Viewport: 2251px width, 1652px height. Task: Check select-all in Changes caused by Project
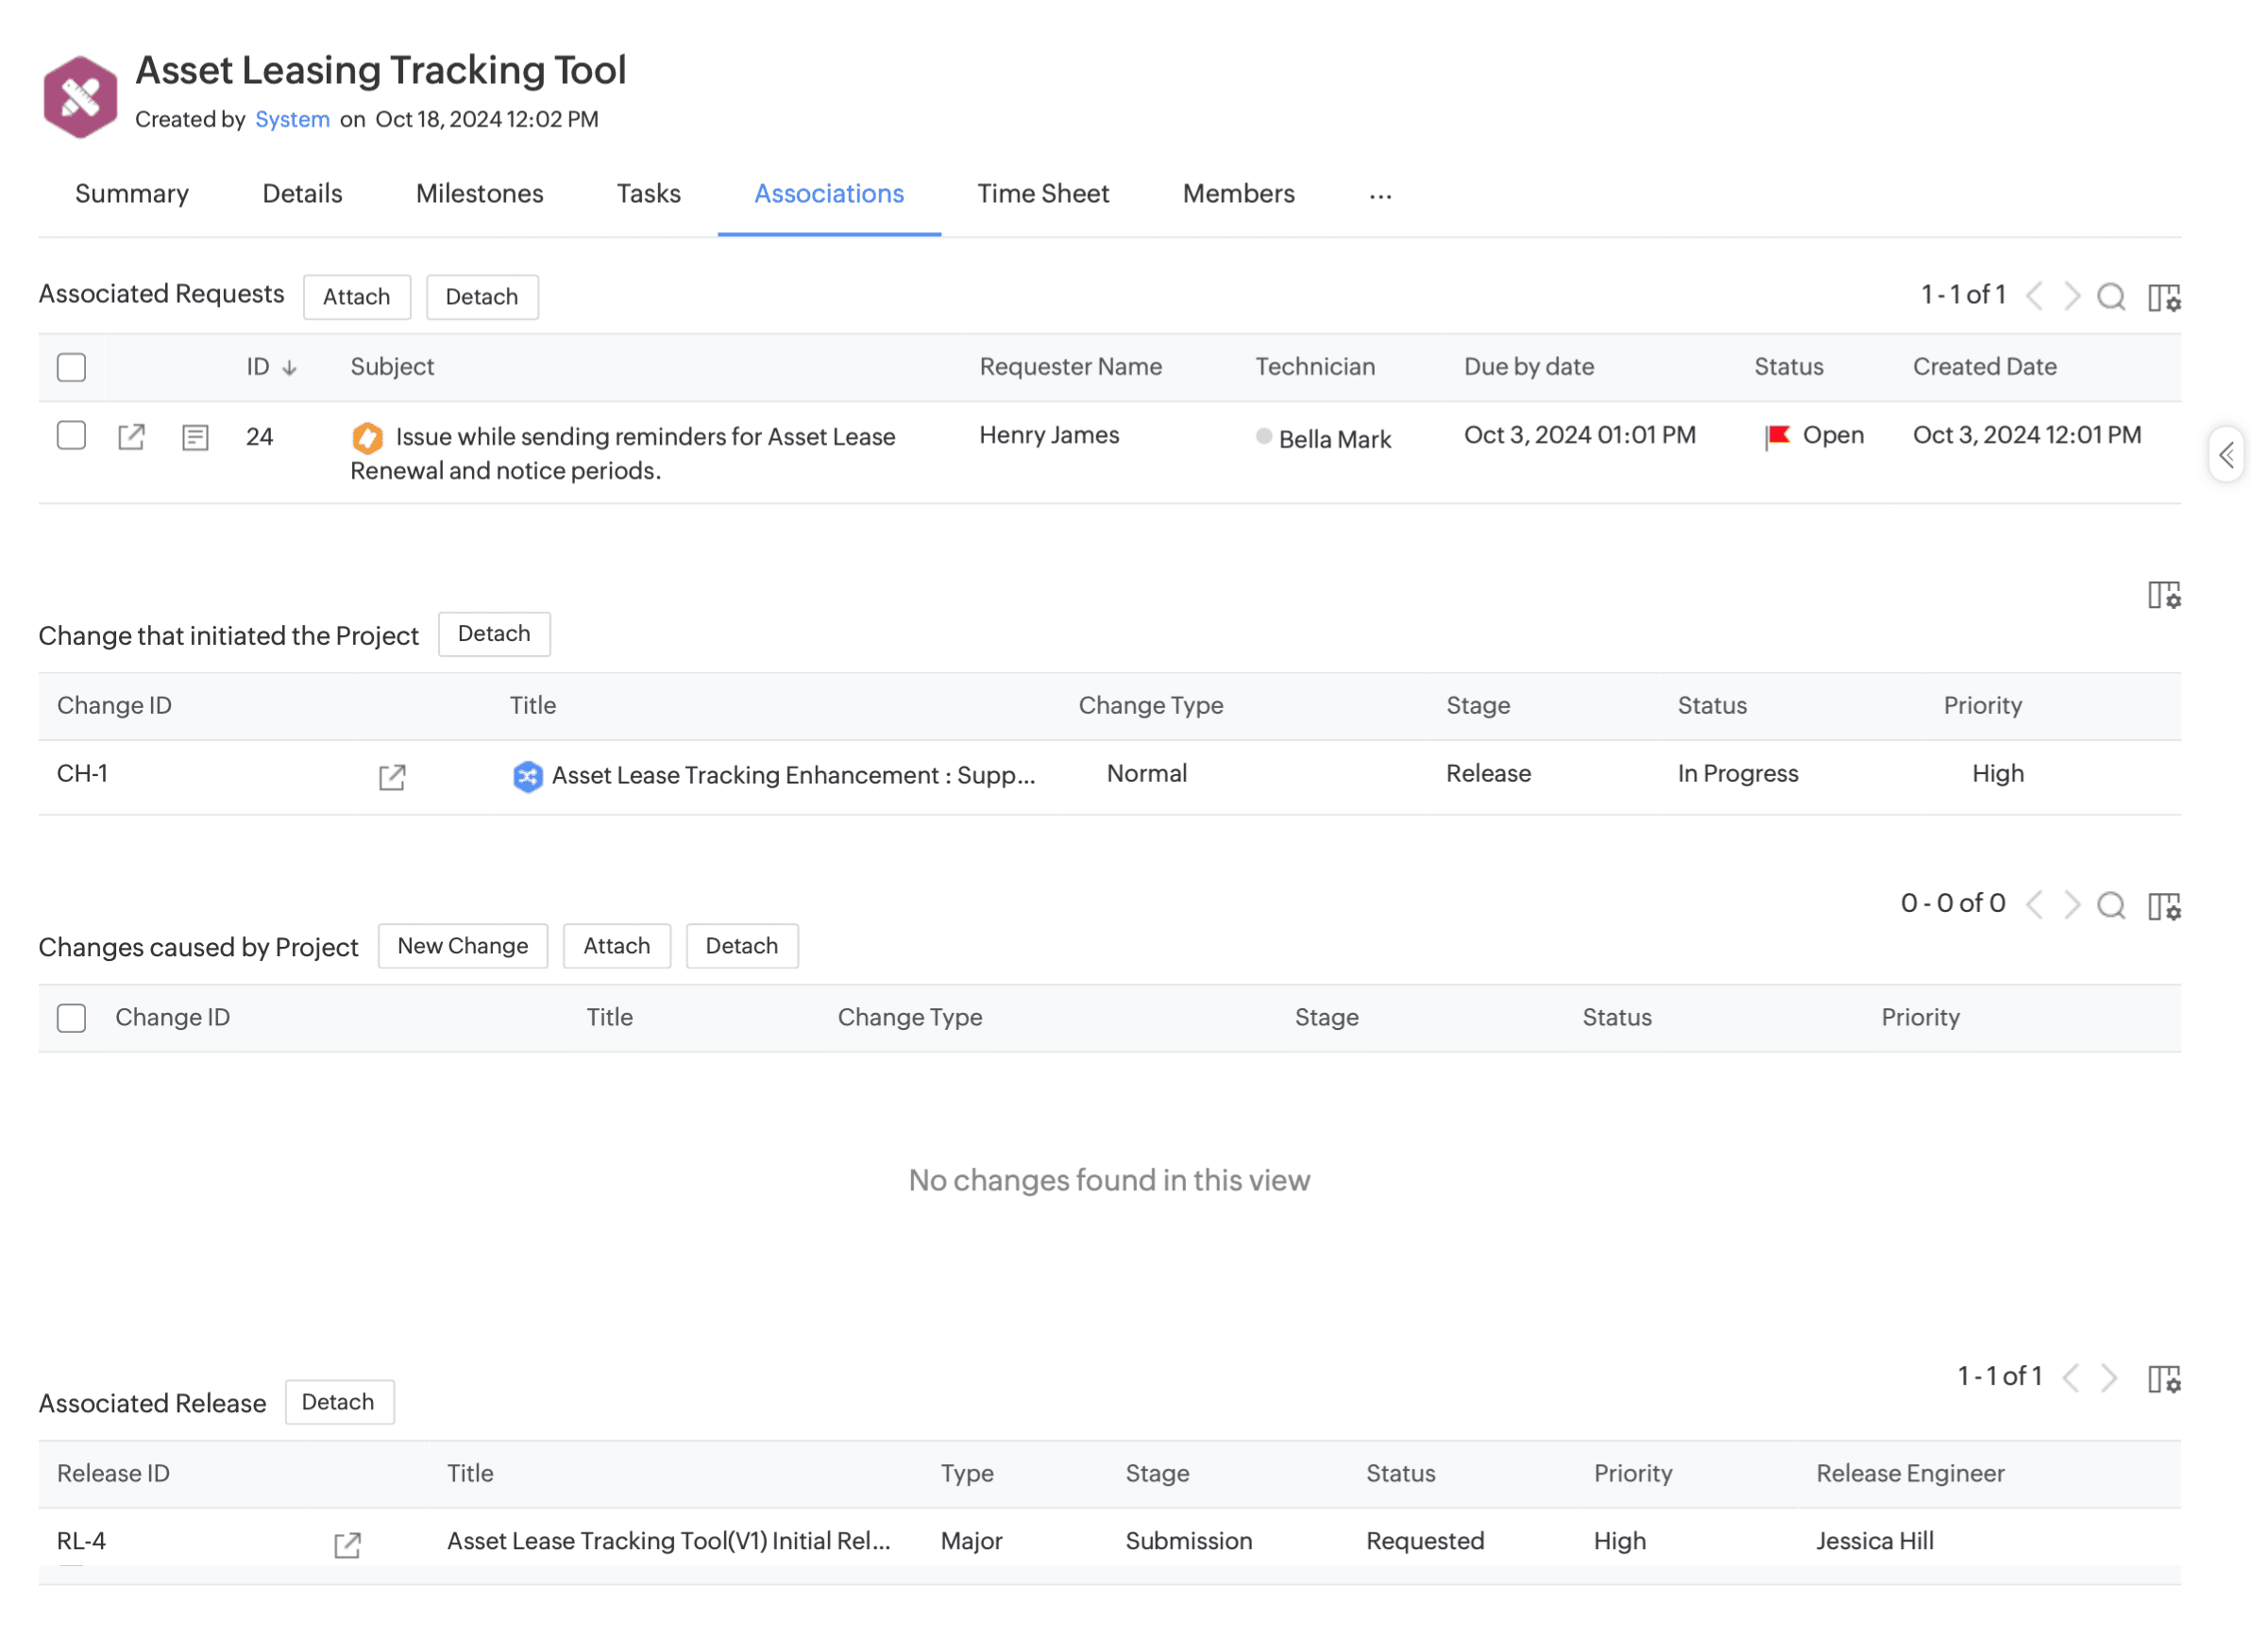tap(71, 1018)
